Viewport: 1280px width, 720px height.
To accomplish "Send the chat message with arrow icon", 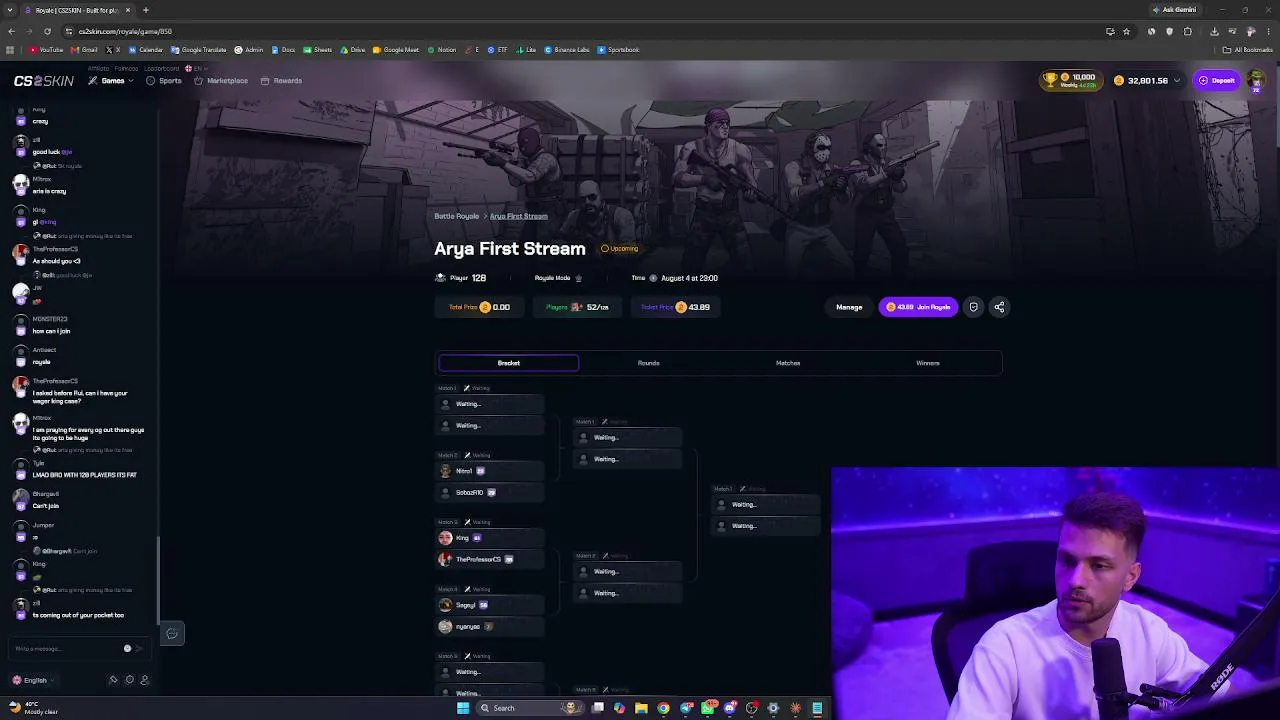I will point(139,649).
